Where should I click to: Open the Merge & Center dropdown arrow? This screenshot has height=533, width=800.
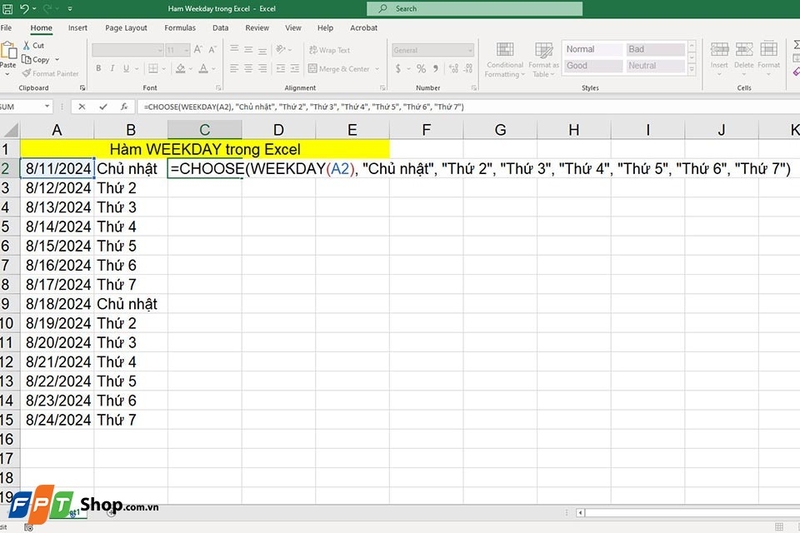pos(378,69)
